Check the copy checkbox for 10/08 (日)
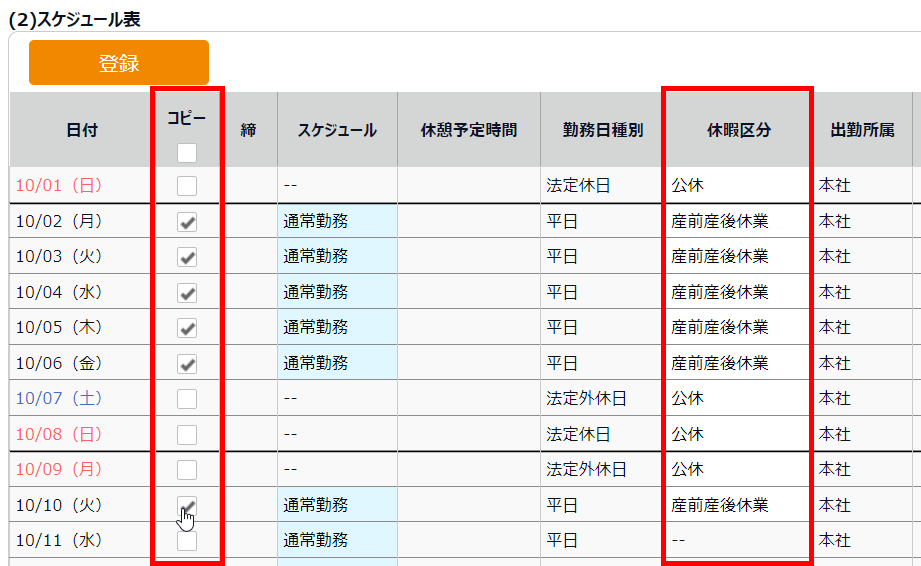 pyautogui.click(x=187, y=434)
